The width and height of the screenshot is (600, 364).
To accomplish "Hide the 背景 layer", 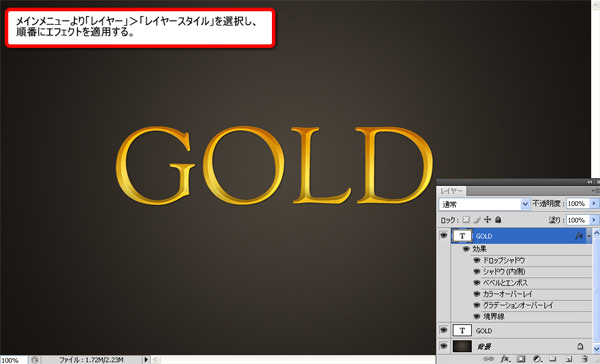I will [x=443, y=346].
